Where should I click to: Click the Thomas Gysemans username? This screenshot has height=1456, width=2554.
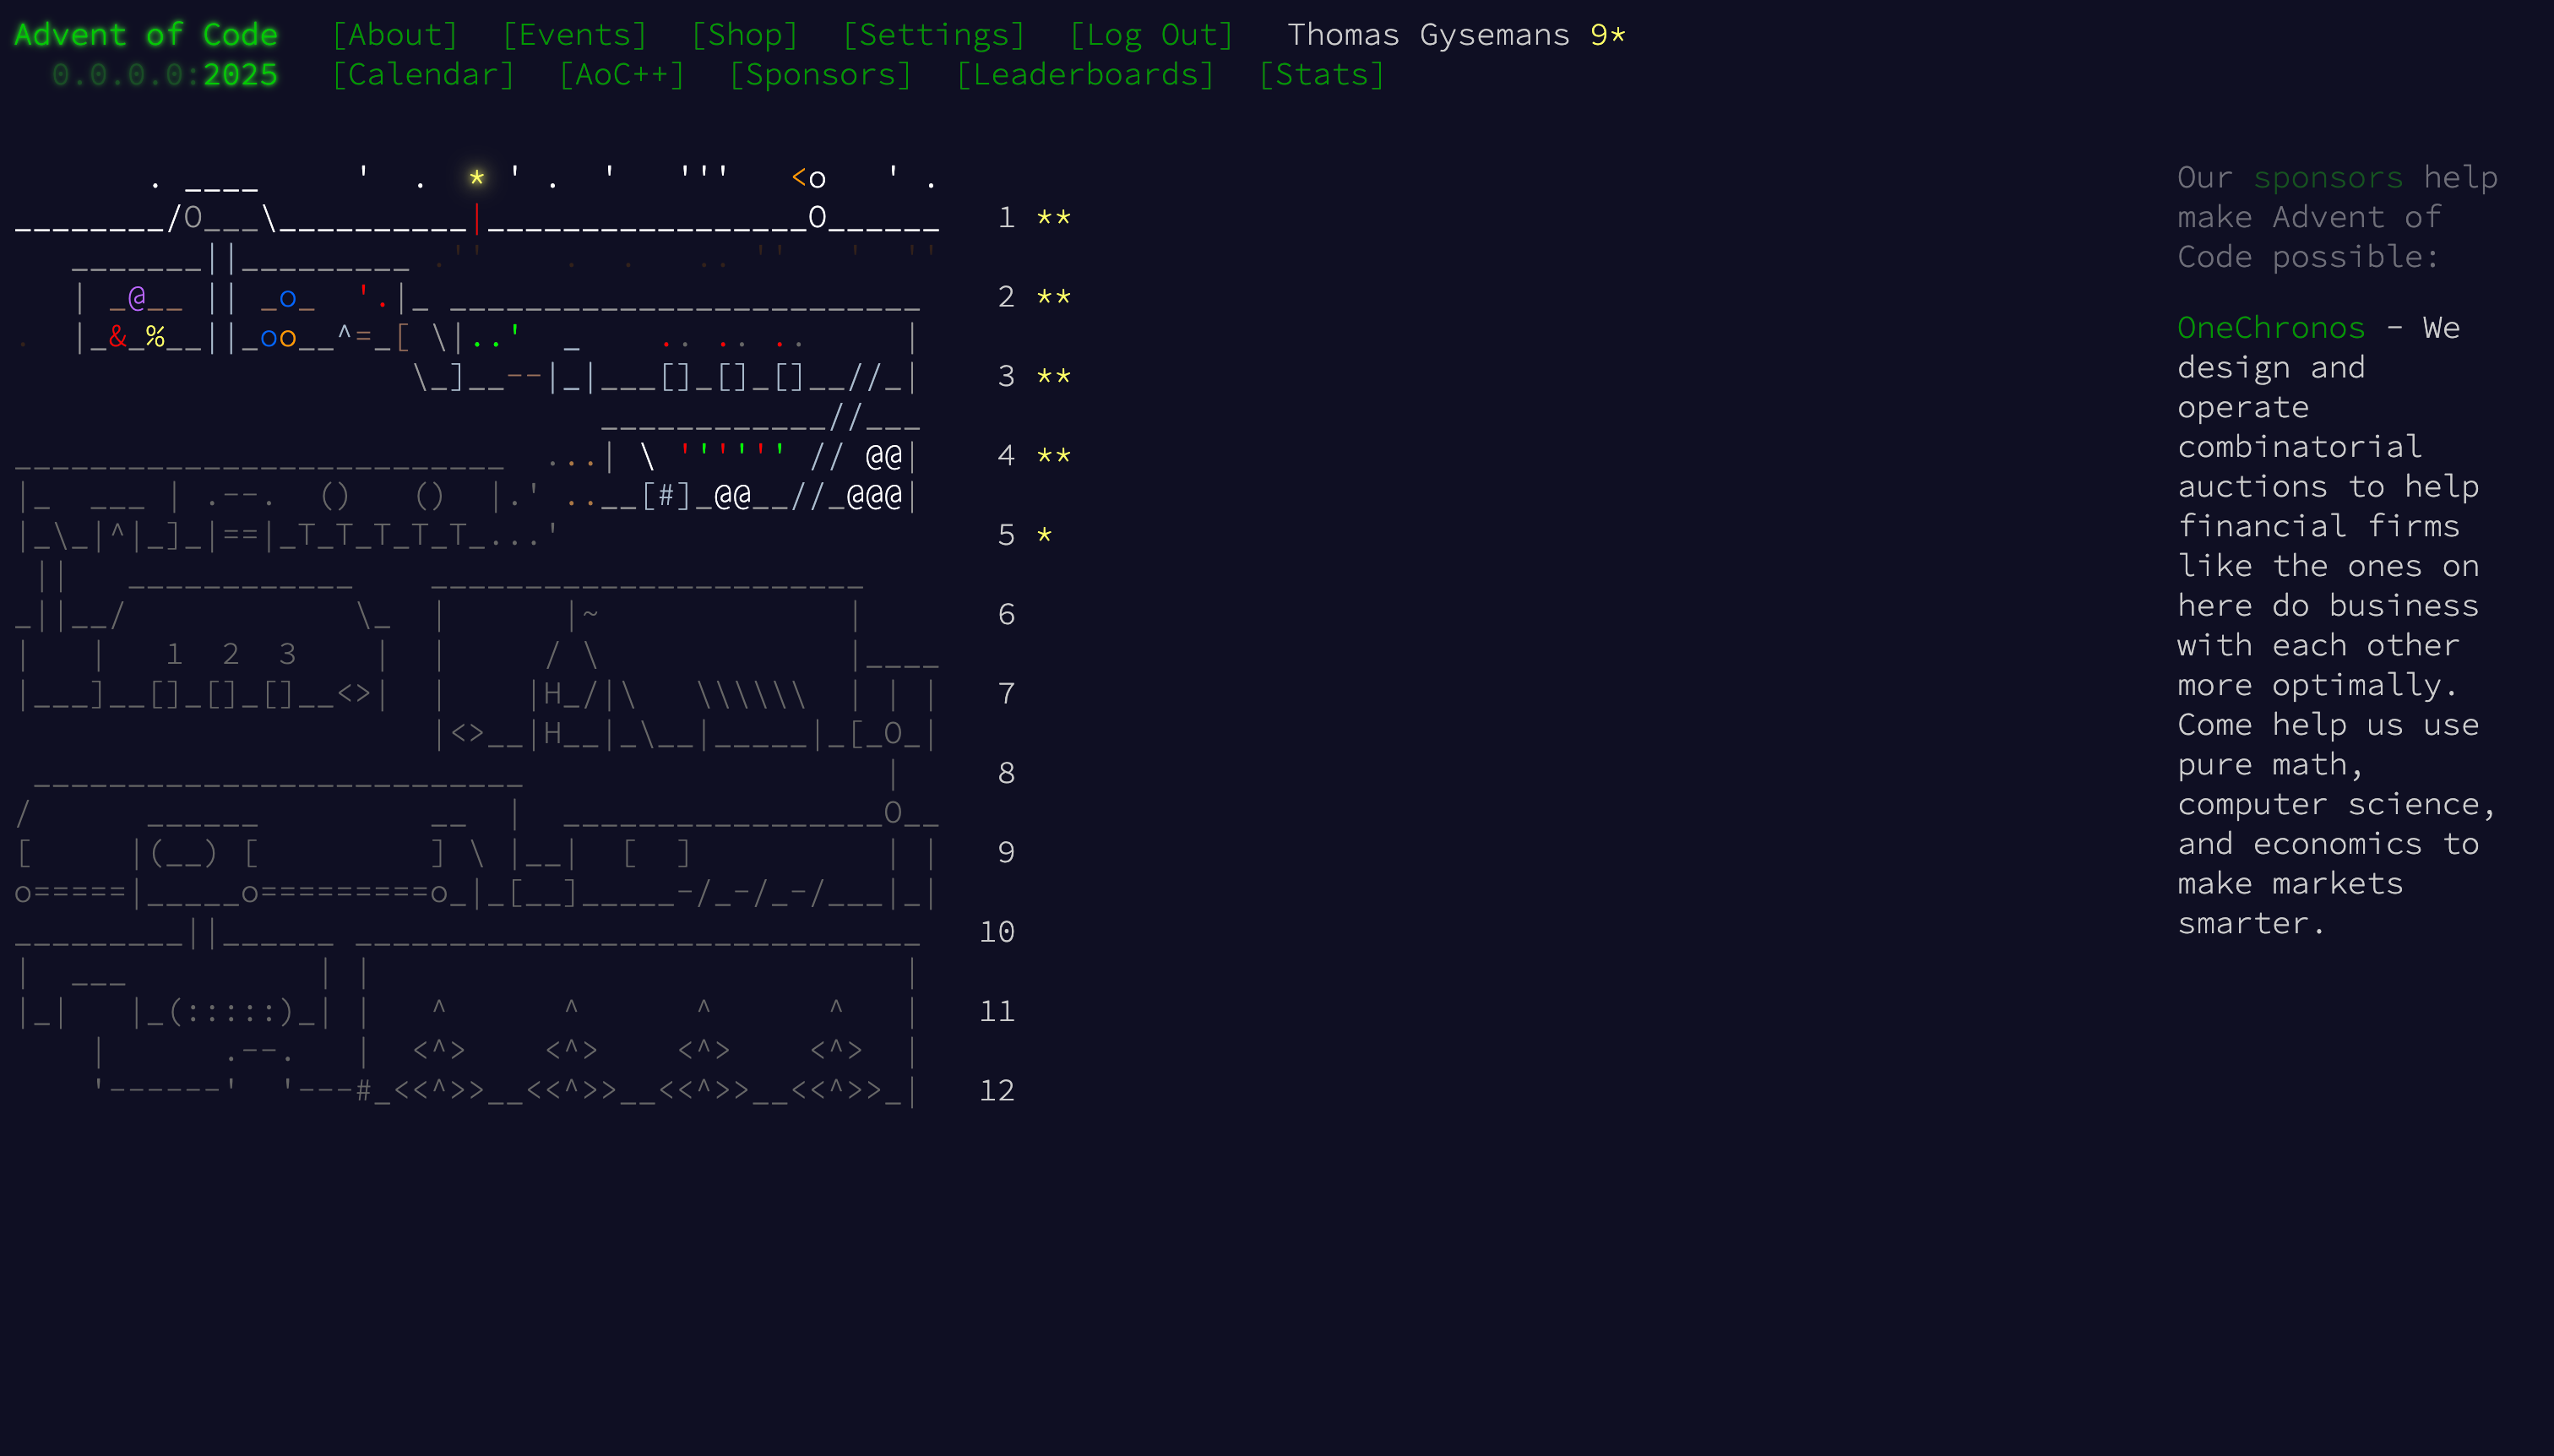(1428, 35)
